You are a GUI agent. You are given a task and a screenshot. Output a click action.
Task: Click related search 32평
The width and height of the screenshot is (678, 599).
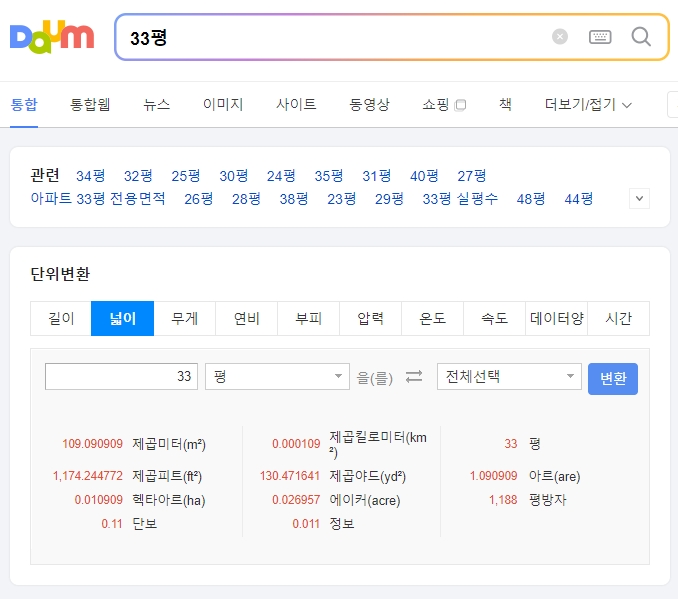(x=138, y=176)
